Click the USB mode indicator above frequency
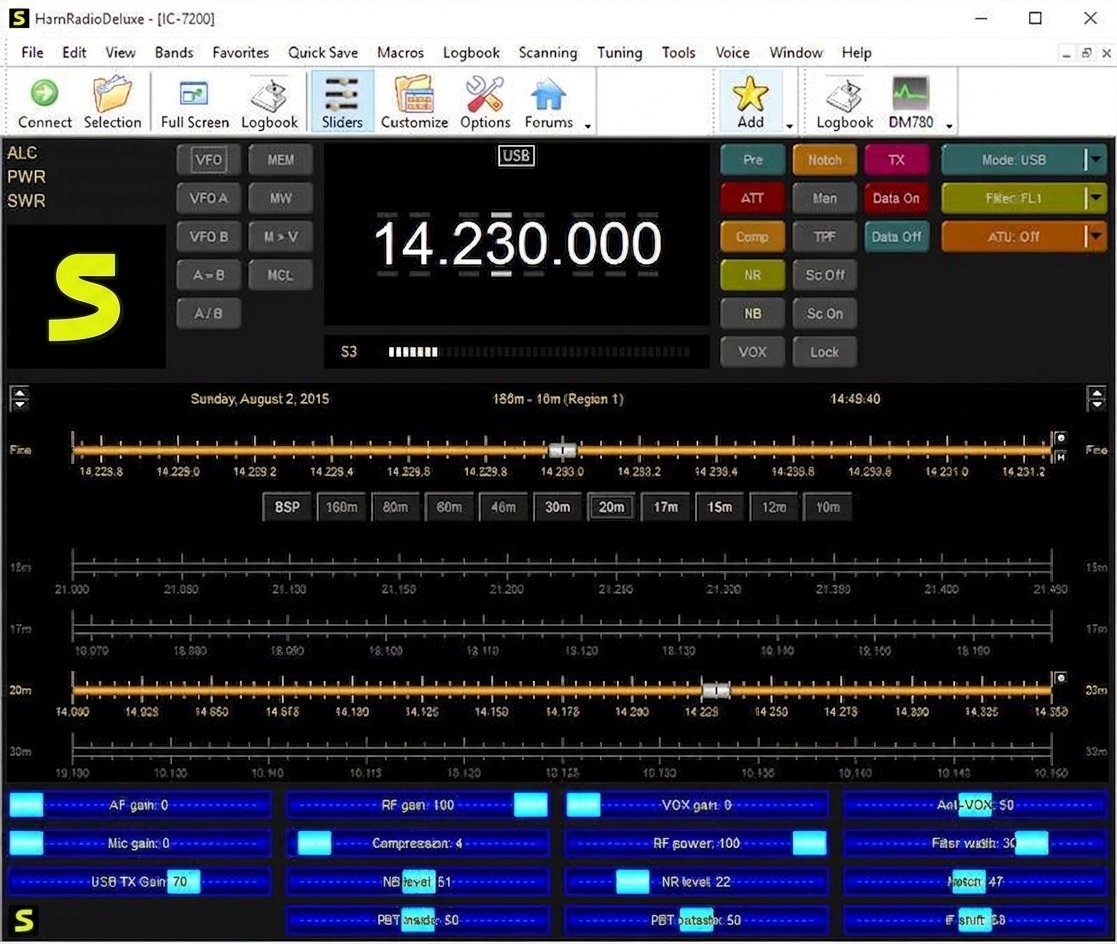Screen dimensions: 1117x944 (516, 156)
